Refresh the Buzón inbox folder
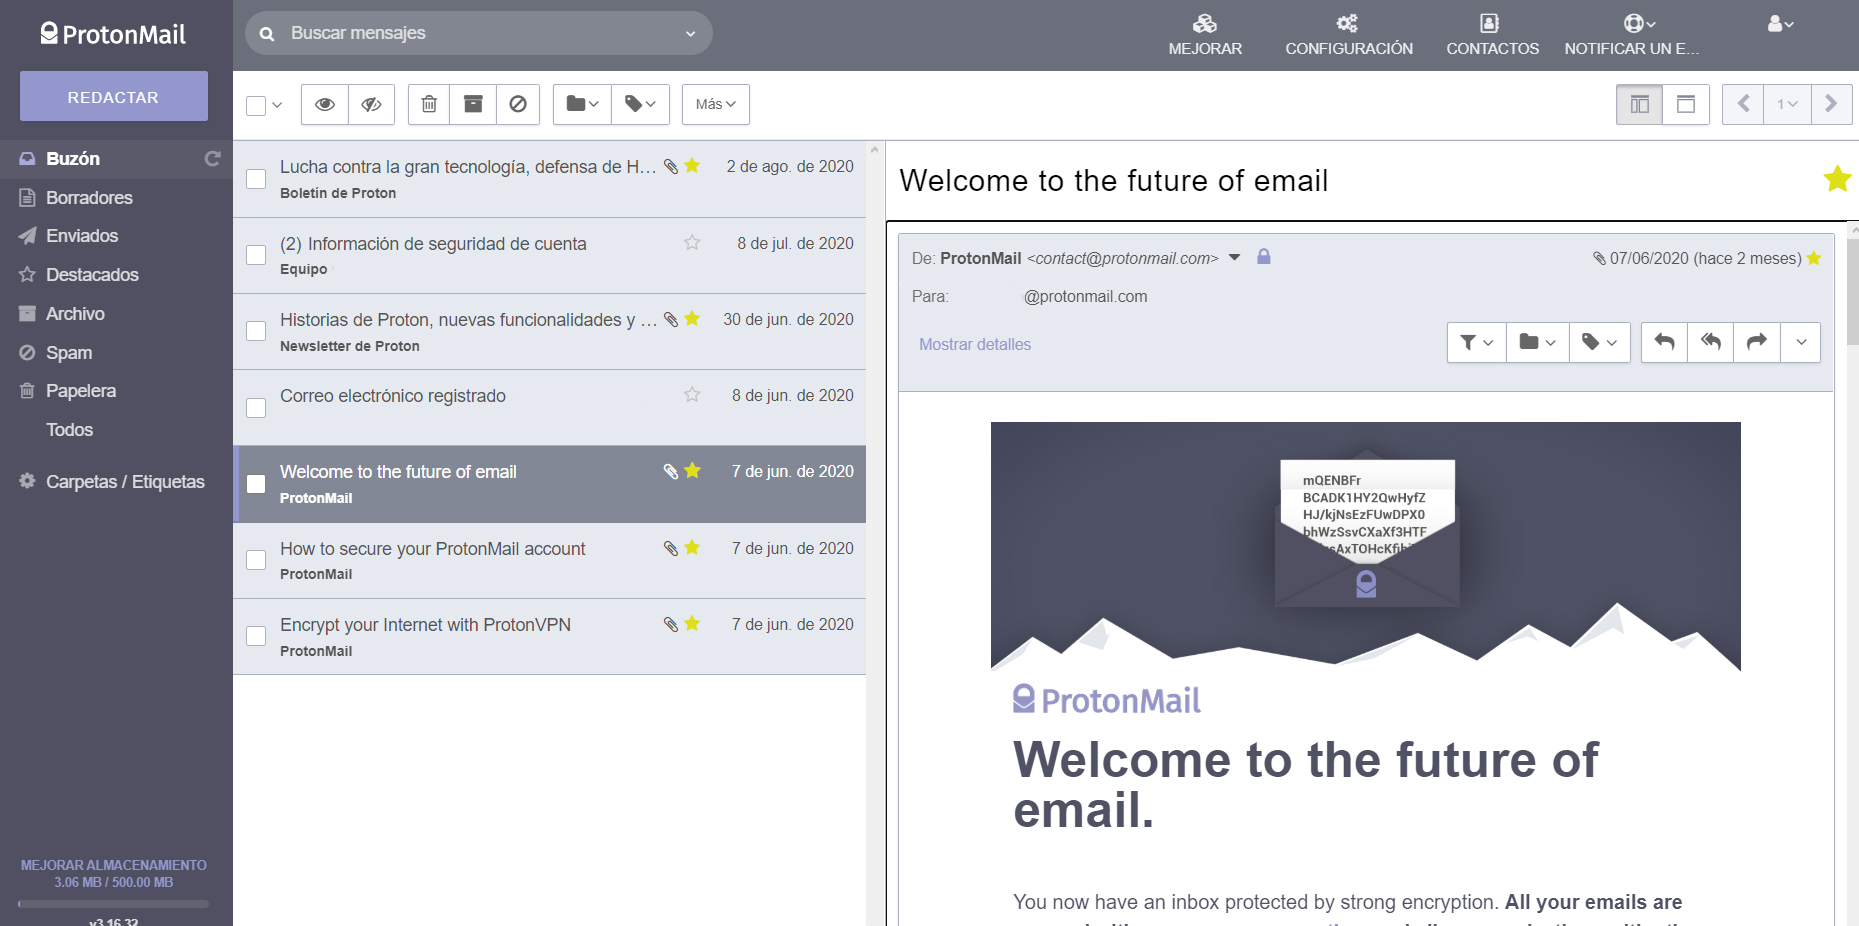 coord(212,158)
